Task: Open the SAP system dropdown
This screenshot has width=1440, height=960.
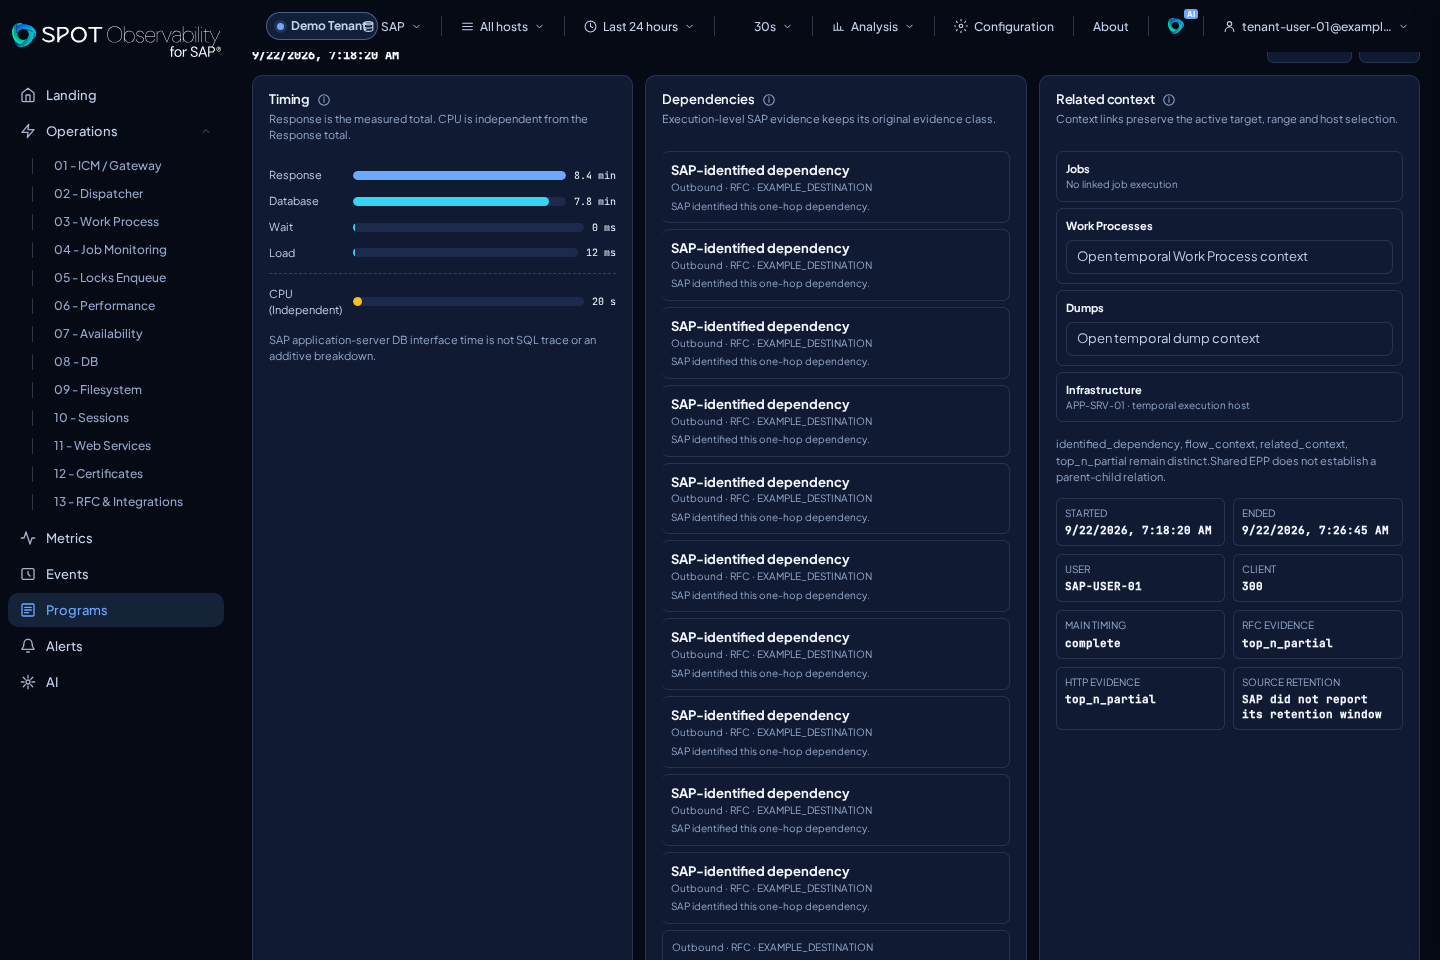Action: pos(392,26)
